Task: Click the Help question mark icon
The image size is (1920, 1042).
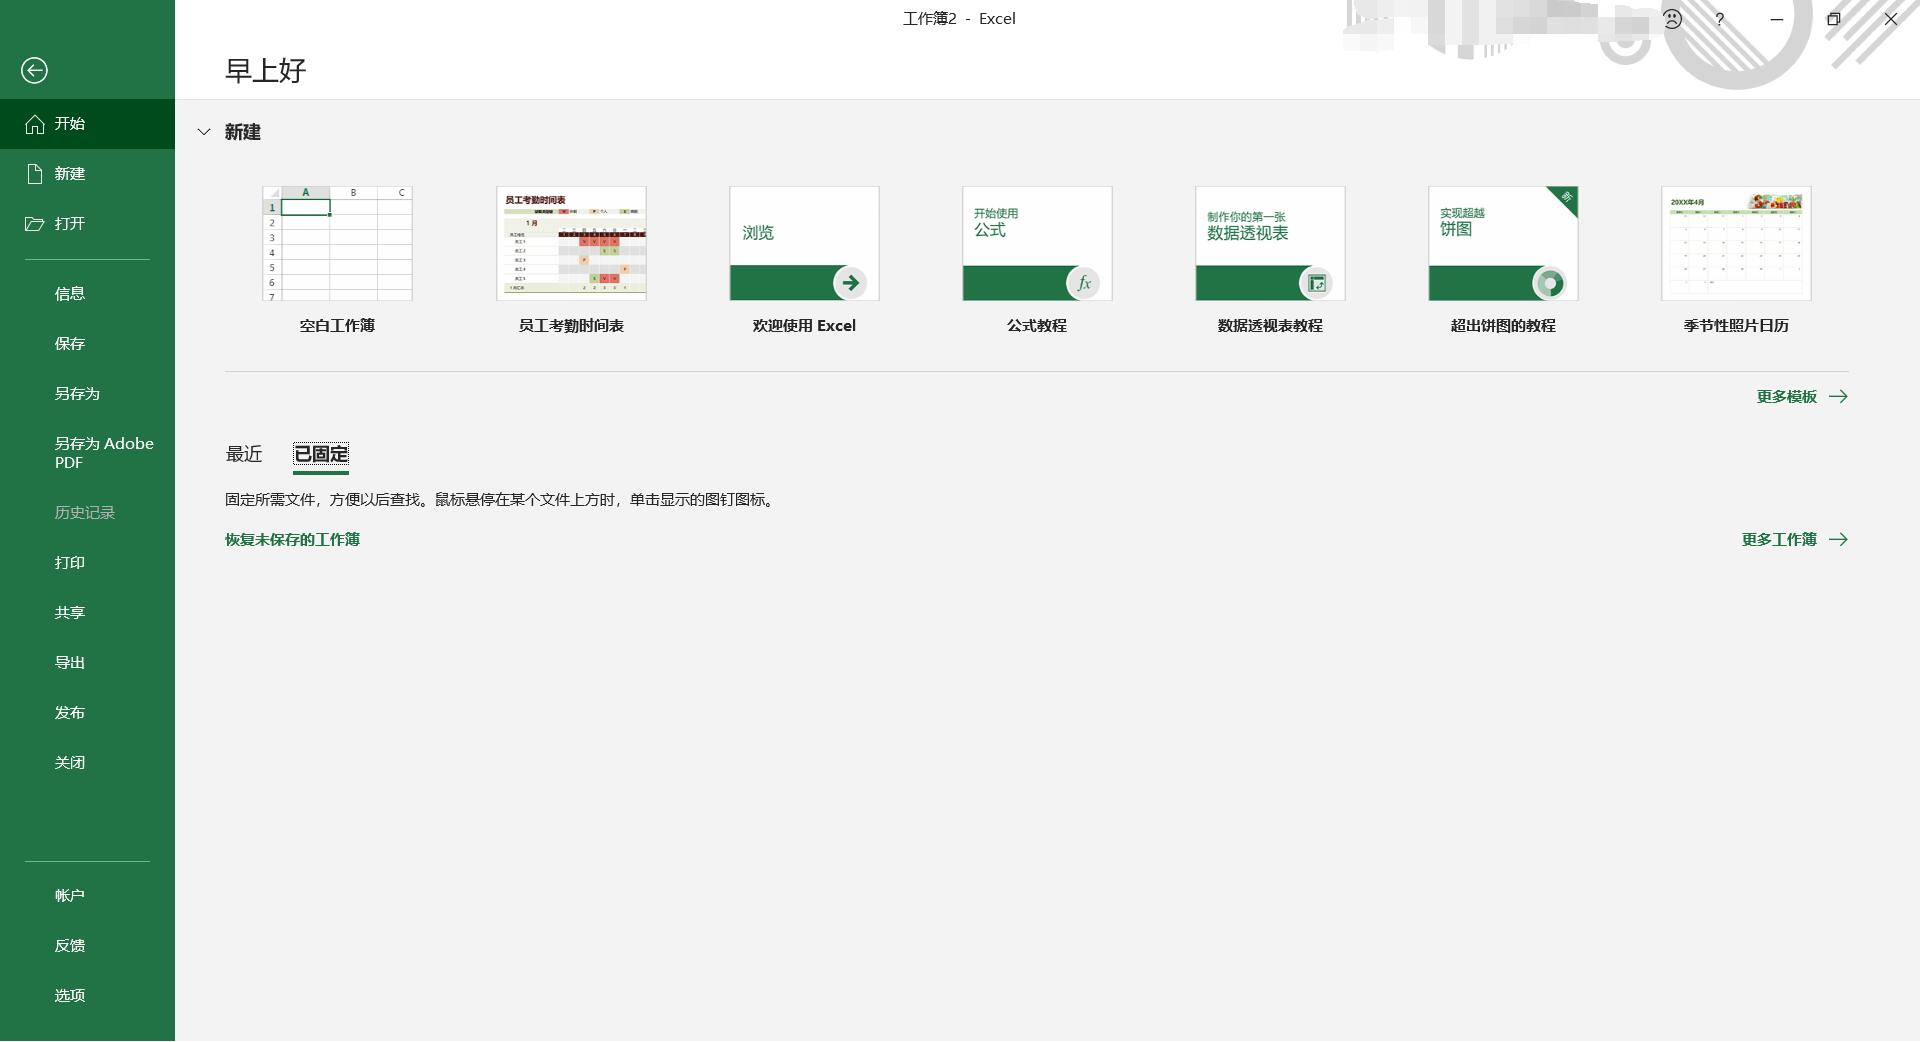Action: (x=1719, y=18)
